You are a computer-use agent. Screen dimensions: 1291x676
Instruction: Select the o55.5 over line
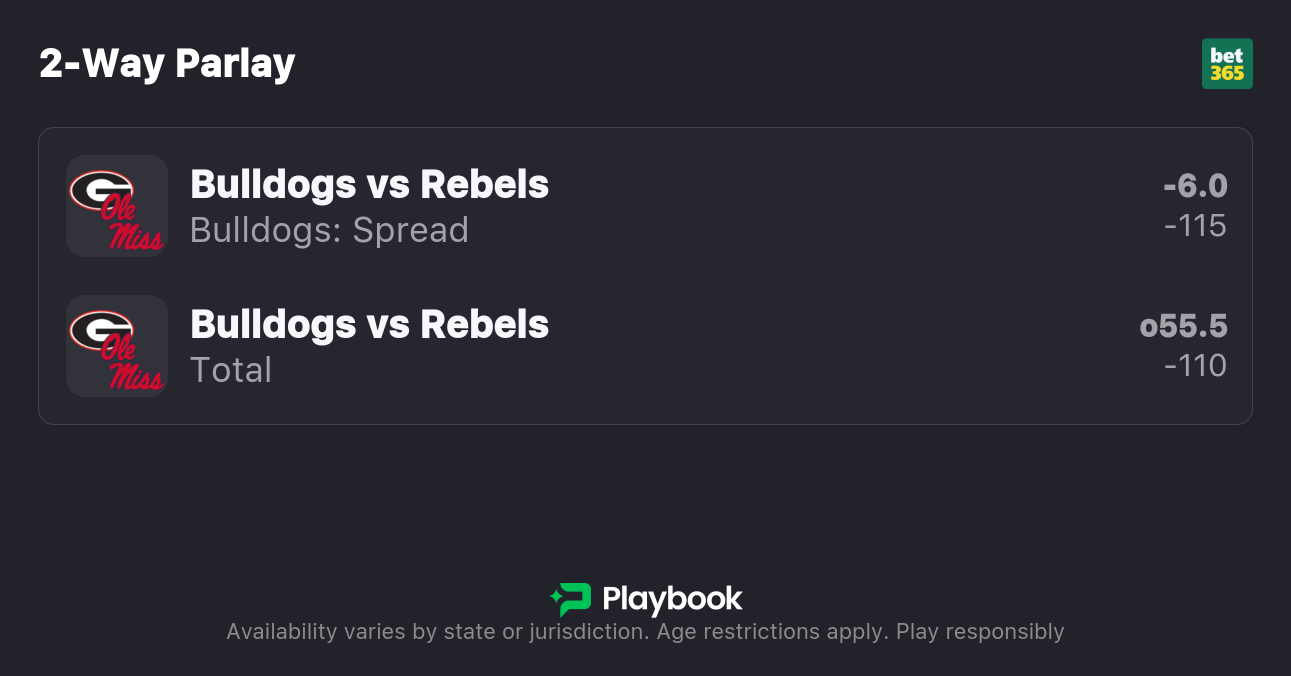(1183, 326)
